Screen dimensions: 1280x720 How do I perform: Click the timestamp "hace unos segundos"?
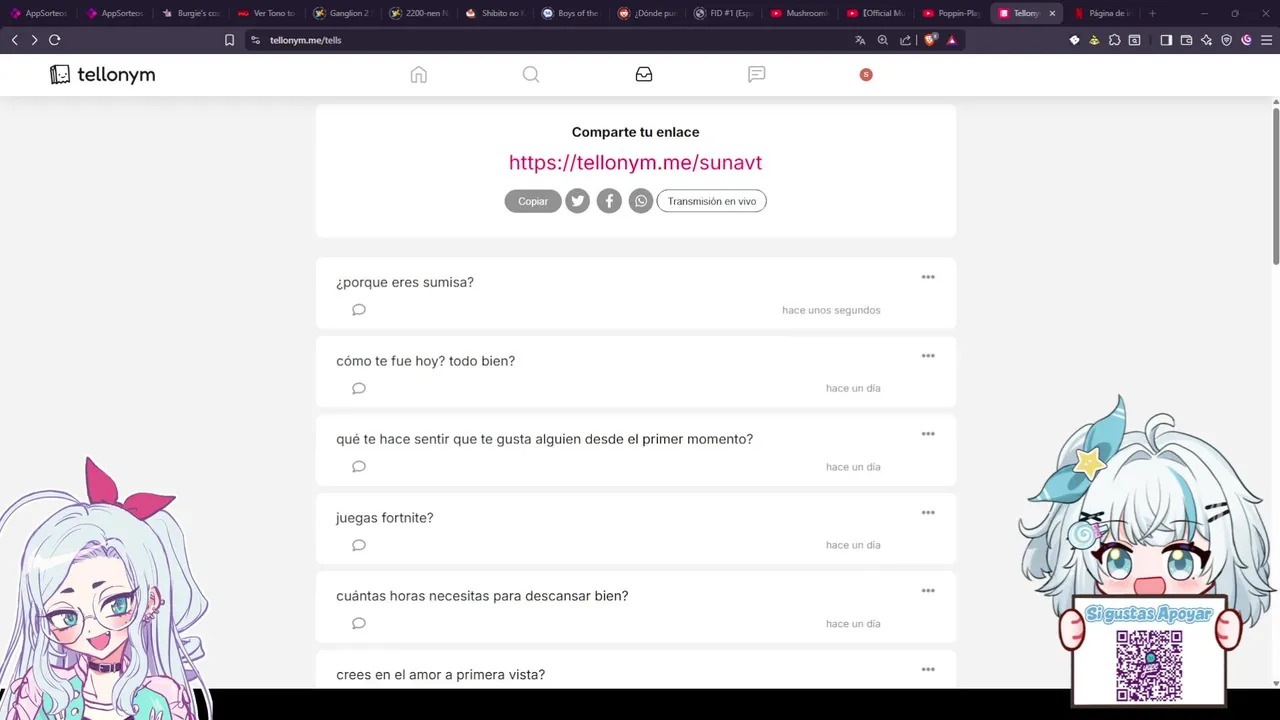(x=831, y=310)
